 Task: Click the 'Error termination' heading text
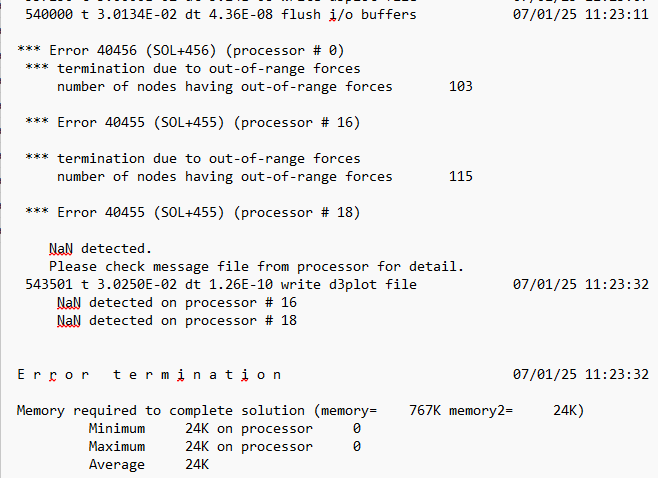[x=149, y=374]
